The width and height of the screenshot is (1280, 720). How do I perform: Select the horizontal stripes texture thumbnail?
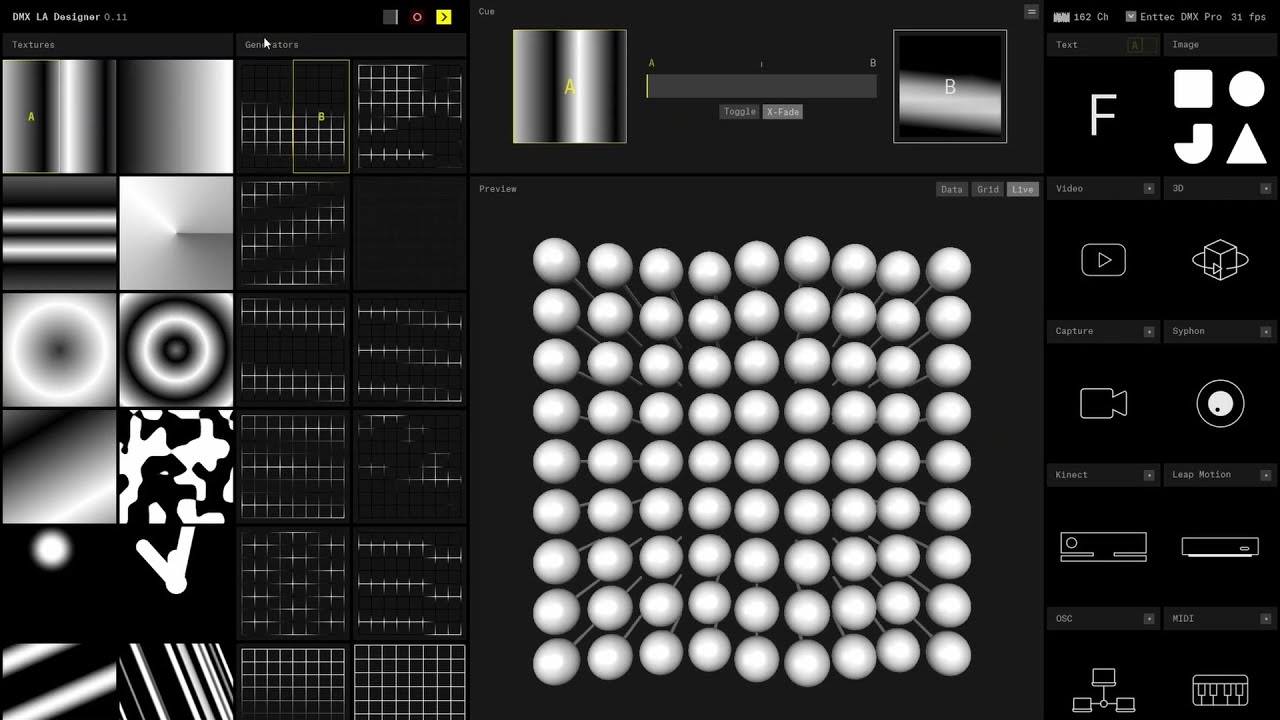click(59, 233)
